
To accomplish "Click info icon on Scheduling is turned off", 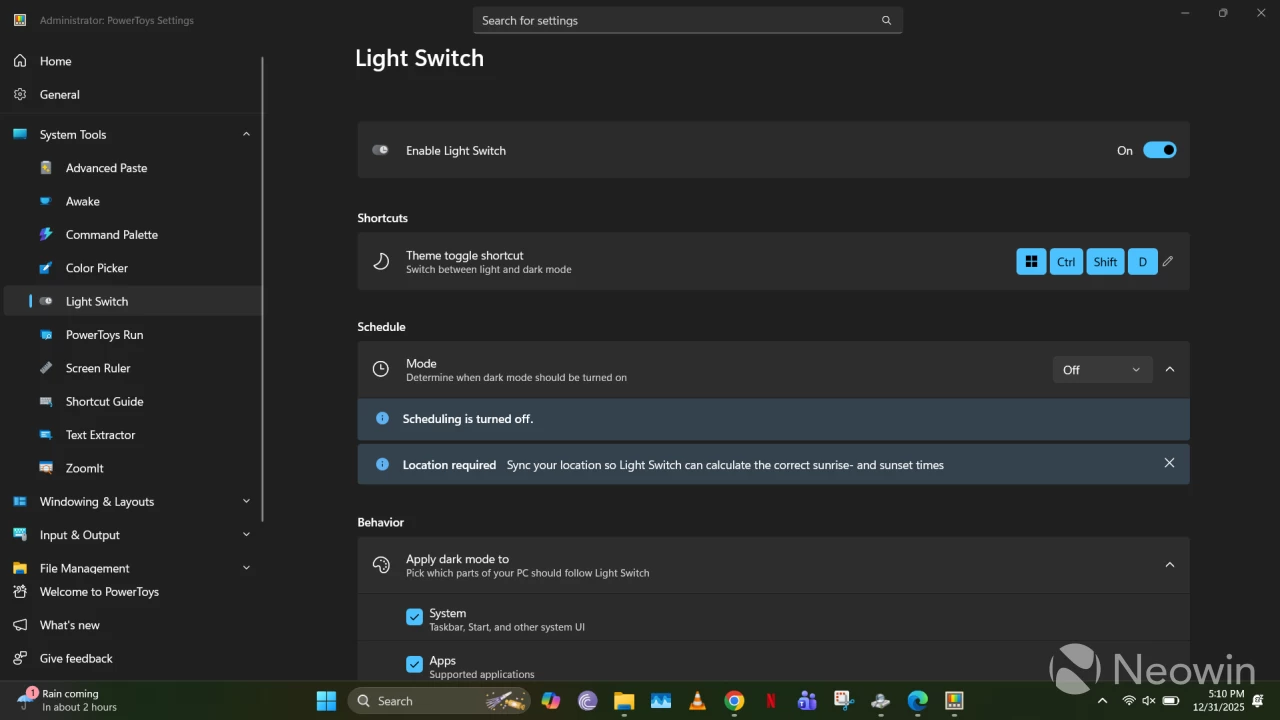I will 382,418.
